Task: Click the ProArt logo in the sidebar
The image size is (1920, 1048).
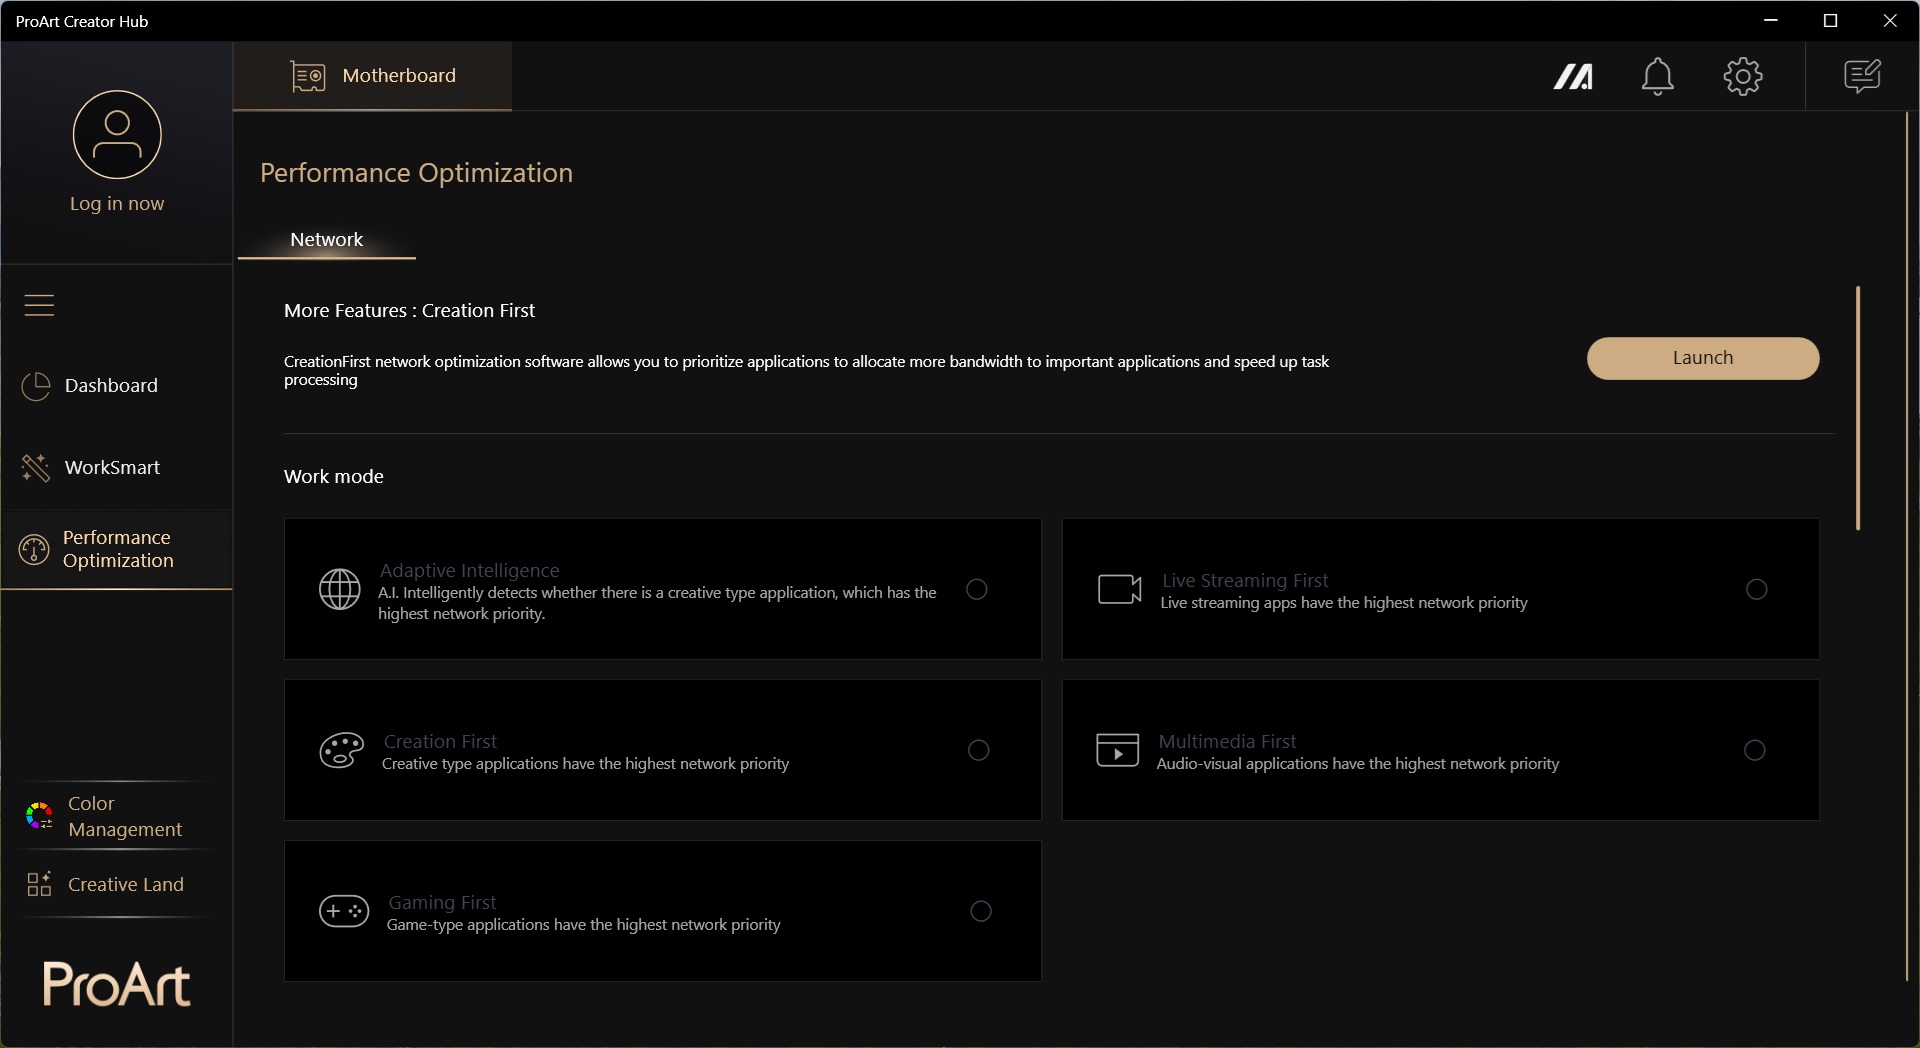Action: (x=116, y=984)
